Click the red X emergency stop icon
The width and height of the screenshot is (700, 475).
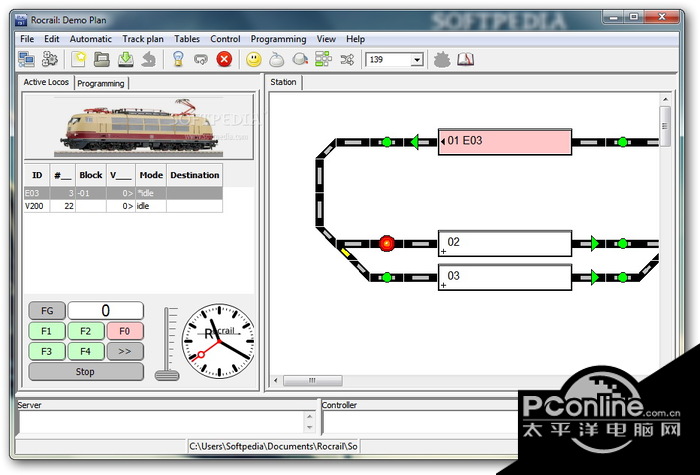click(224, 59)
